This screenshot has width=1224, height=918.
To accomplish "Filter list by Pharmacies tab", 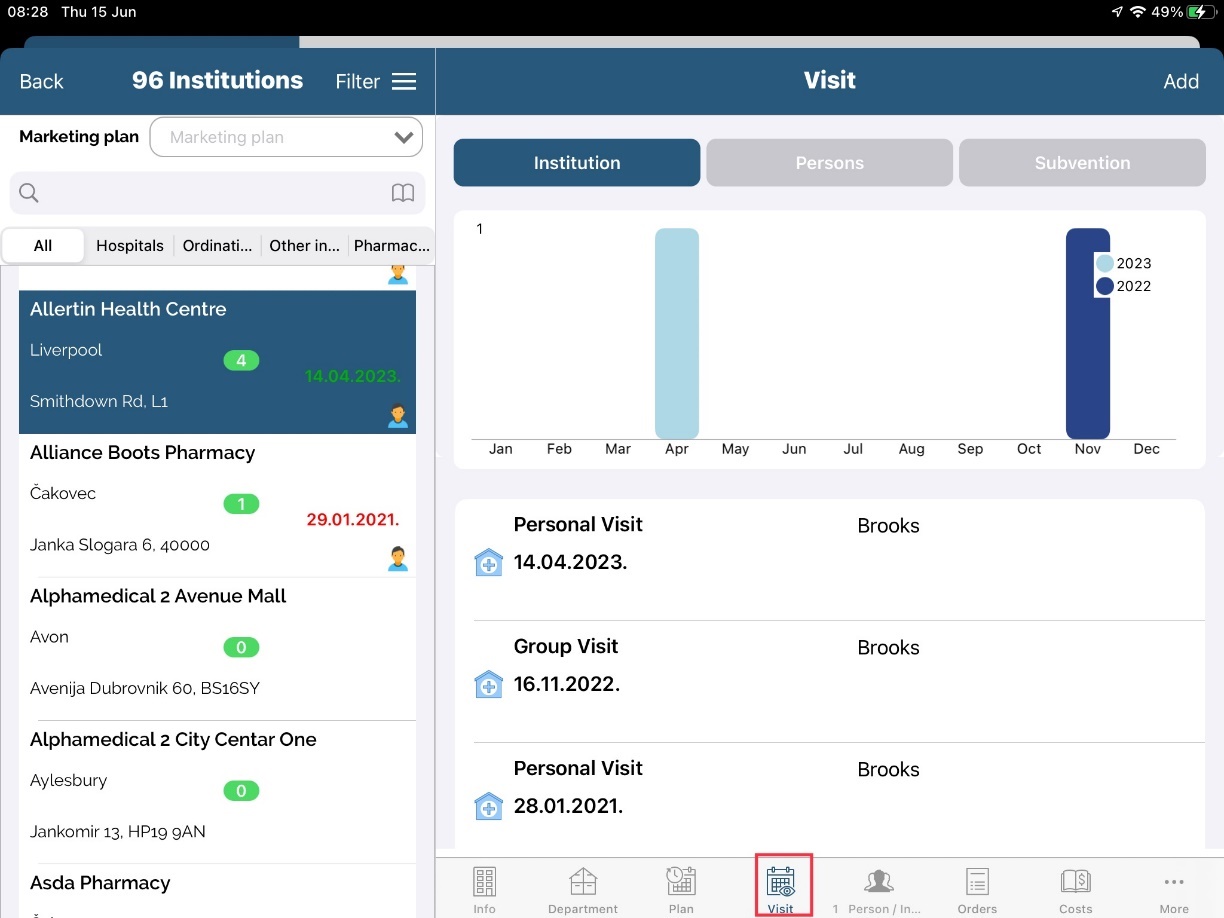I will (391, 246).
